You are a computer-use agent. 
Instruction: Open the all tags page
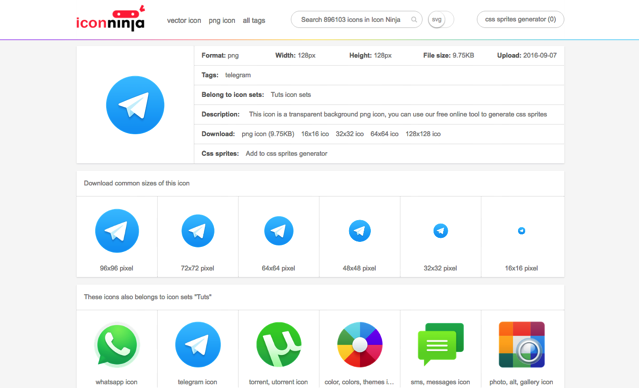(x=254, y=20)
